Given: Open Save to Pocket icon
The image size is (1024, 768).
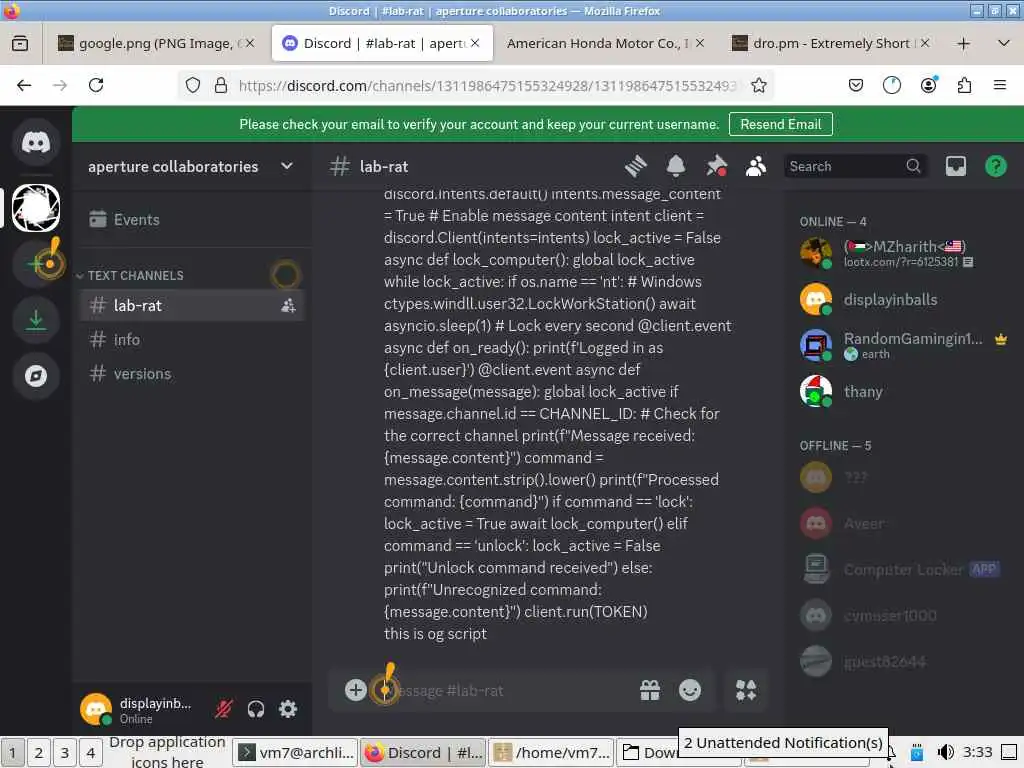Looking at the screenshot, I should pos(856,85).
